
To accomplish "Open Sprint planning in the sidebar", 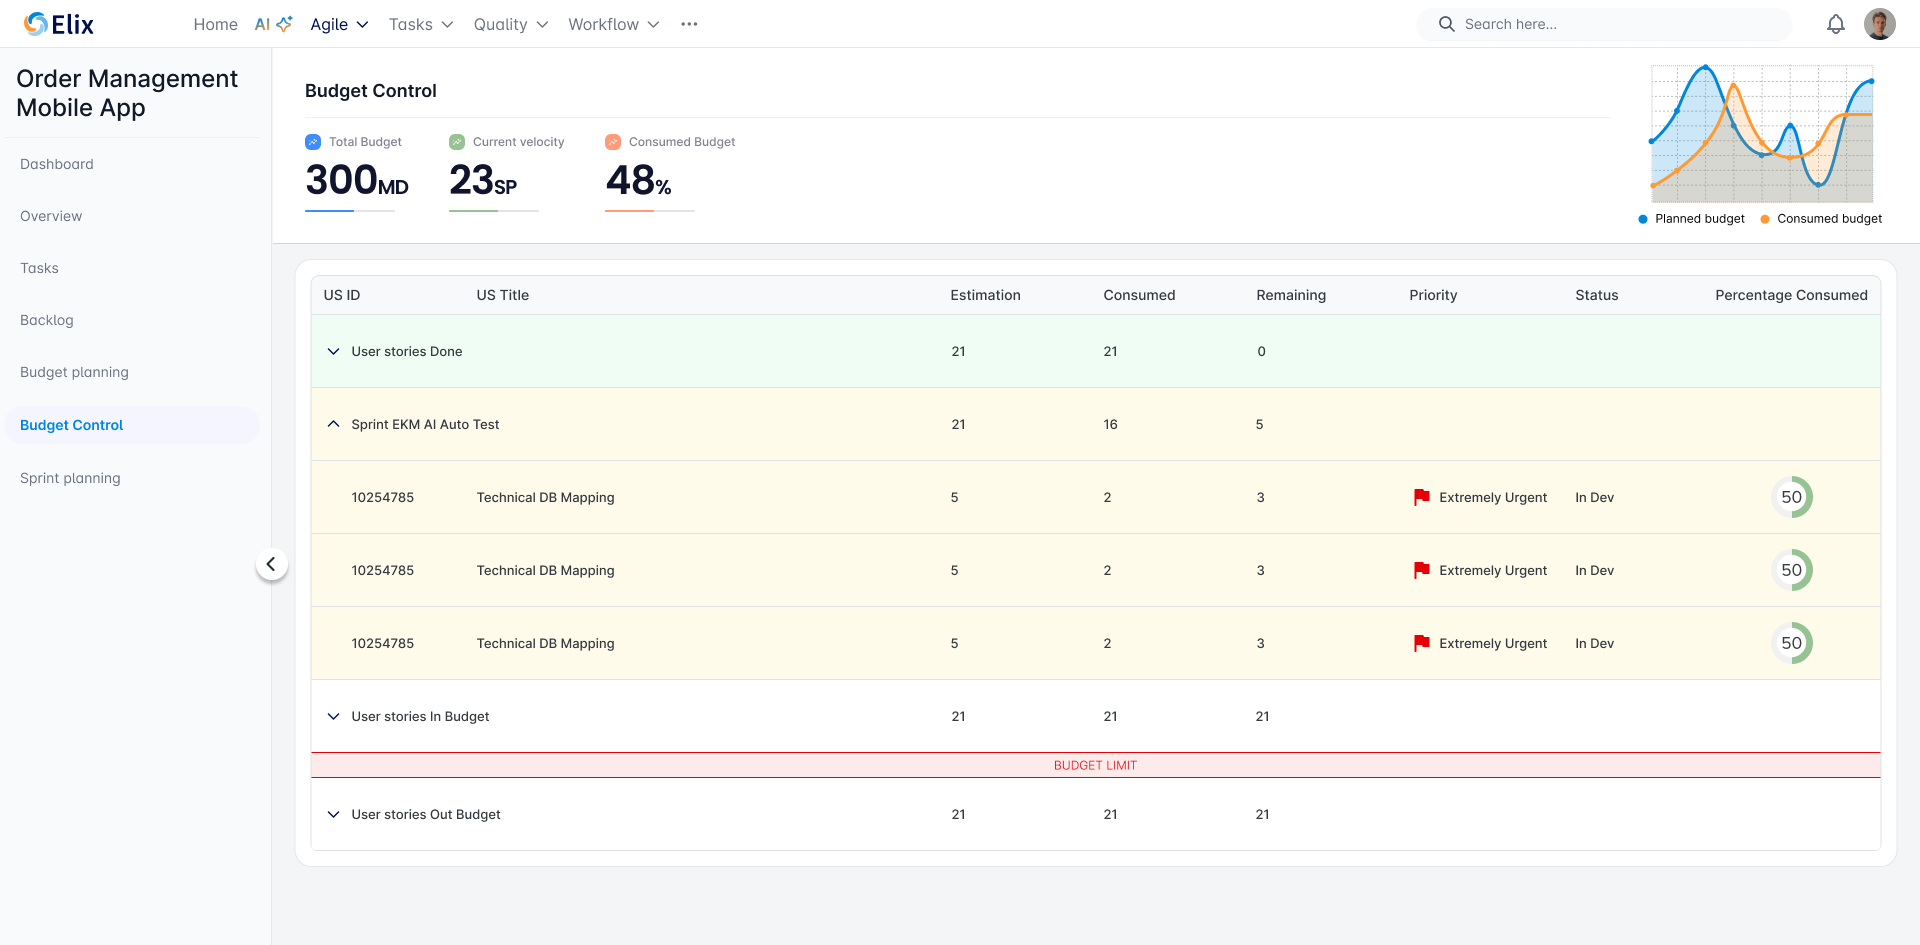I will pyautogui.click(x=70, y=478).
